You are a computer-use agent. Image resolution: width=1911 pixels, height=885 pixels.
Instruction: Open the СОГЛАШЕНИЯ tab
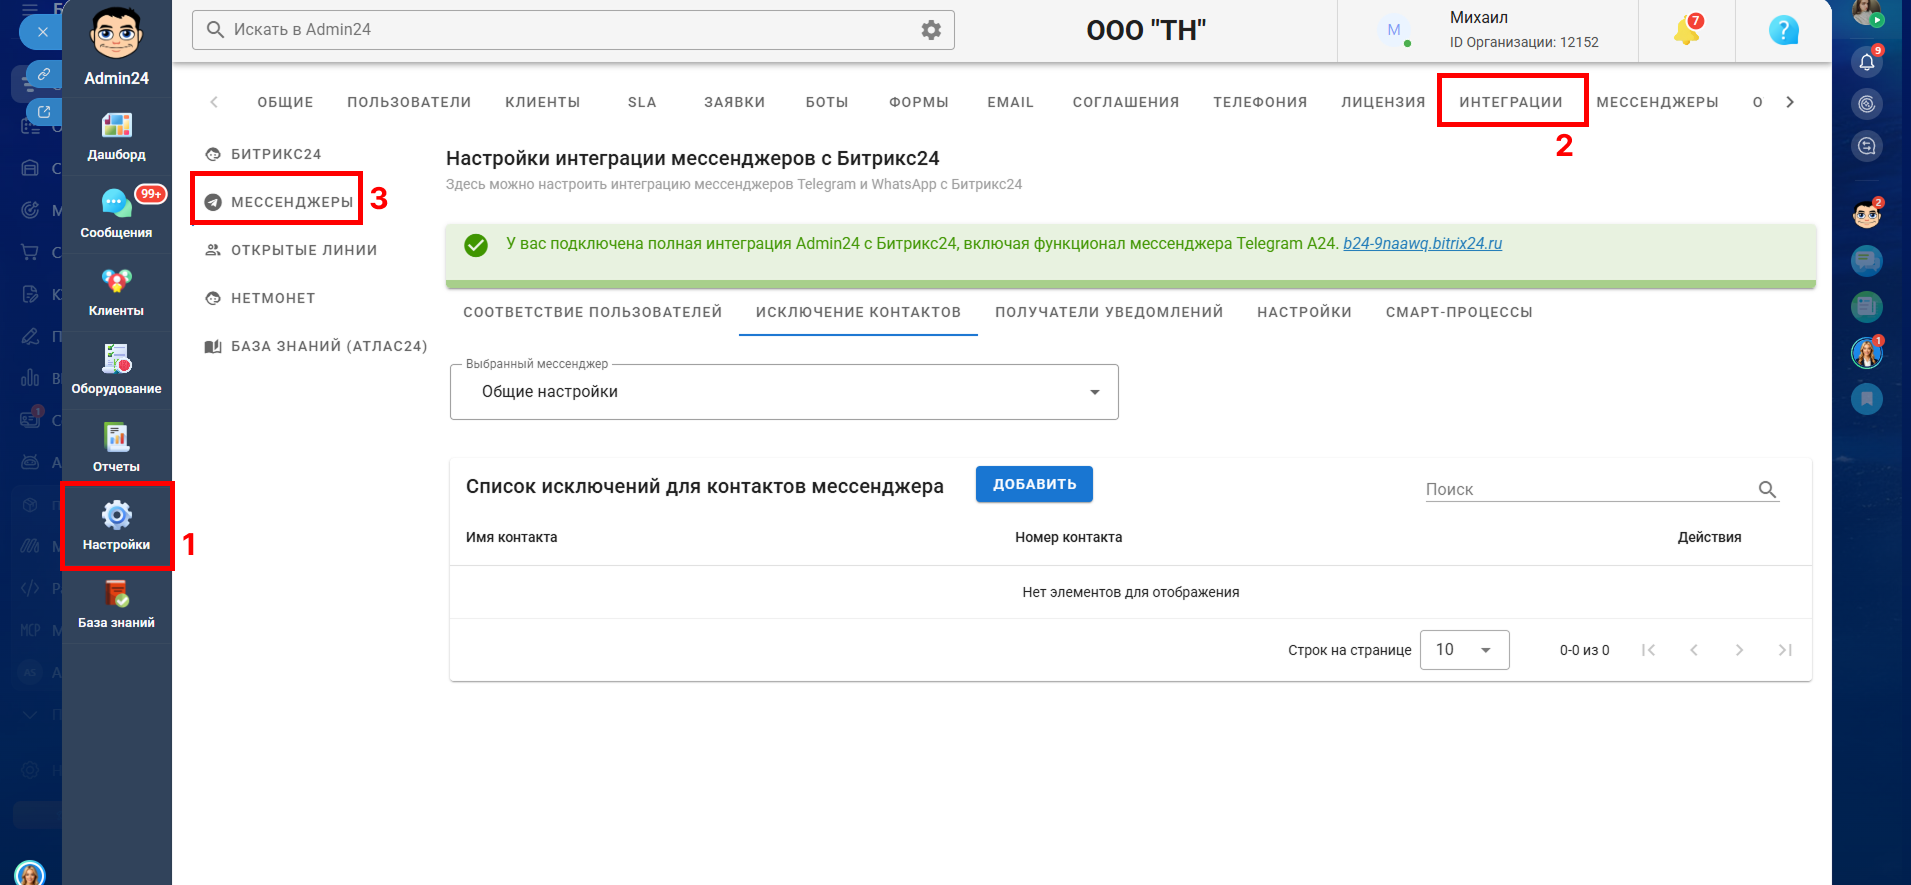pos(1126,102)
